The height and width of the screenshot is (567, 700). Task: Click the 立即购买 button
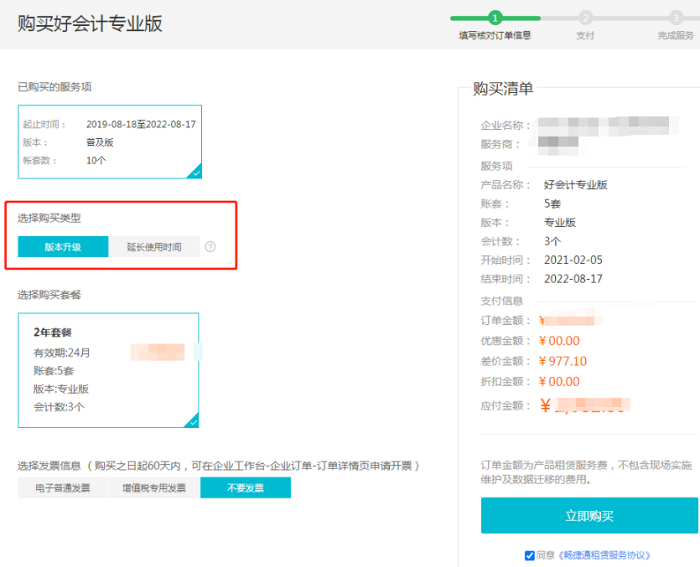pyautogui.click(x=589, y=516)
